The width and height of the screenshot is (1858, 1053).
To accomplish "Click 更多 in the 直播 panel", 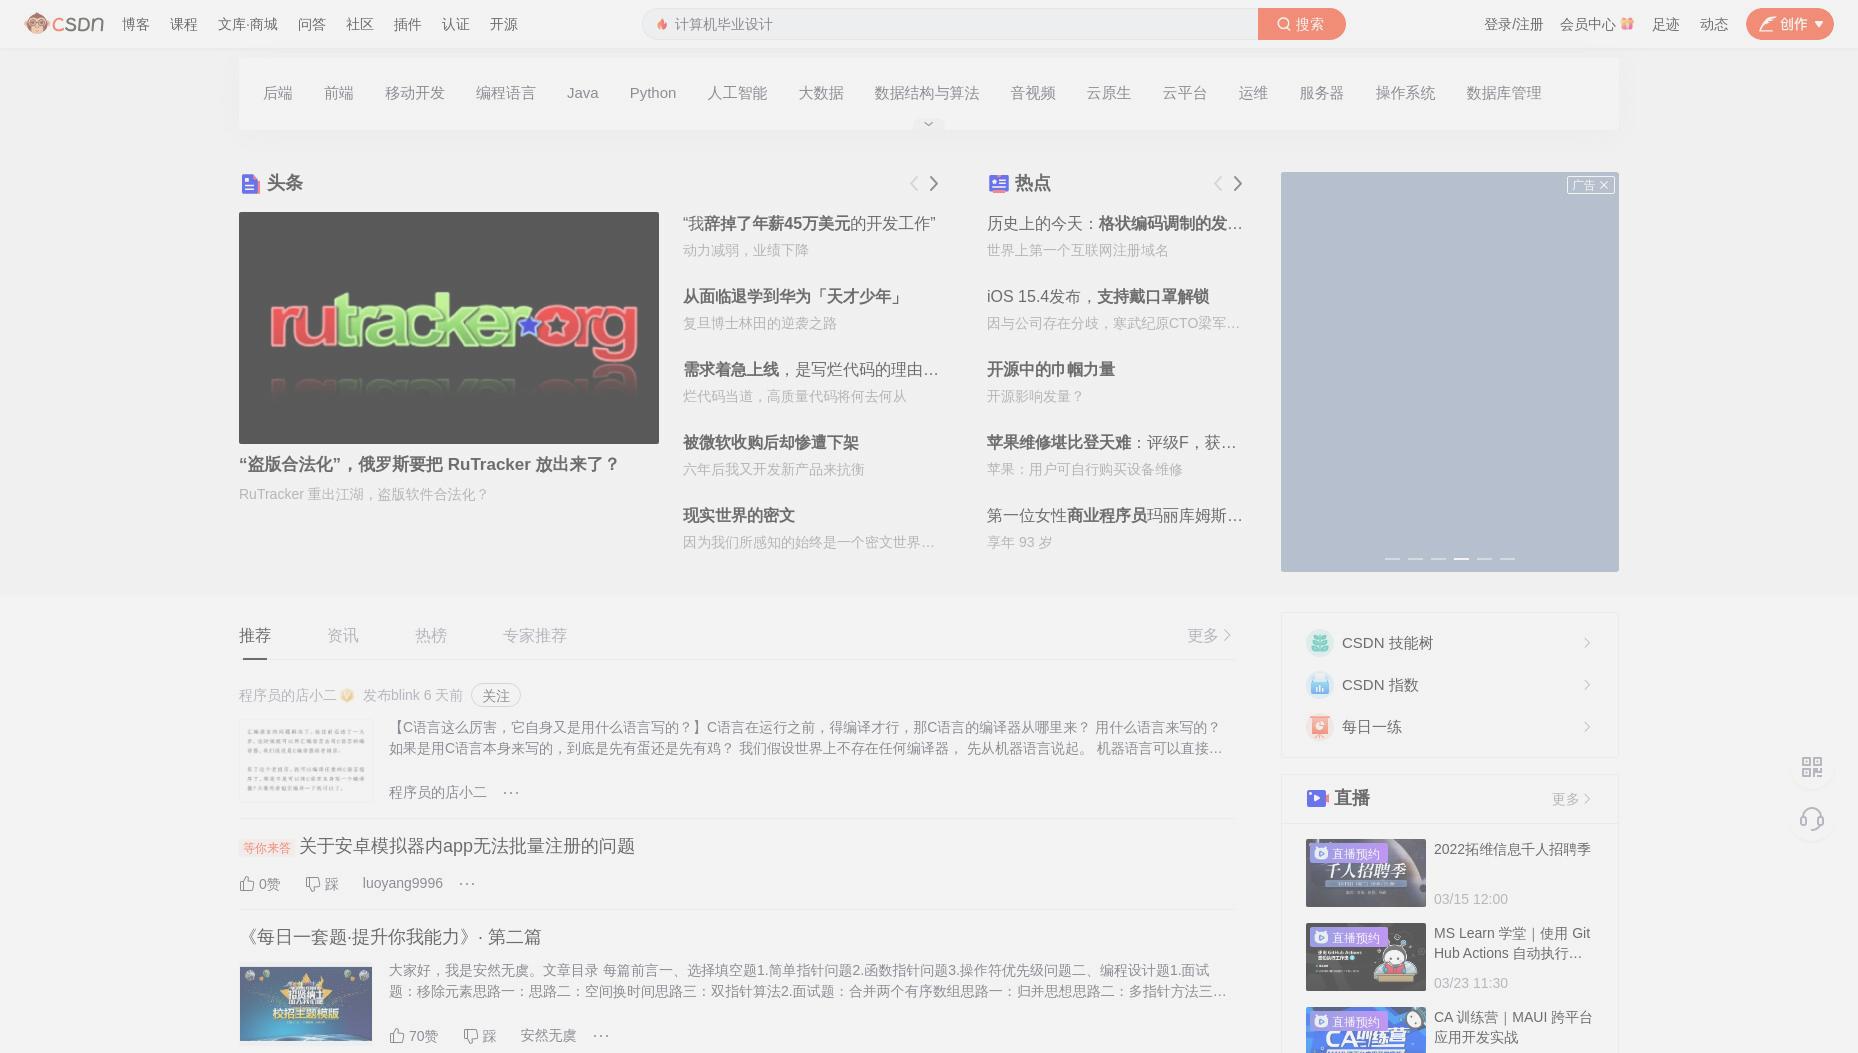I will click(x=1571, y=799).
